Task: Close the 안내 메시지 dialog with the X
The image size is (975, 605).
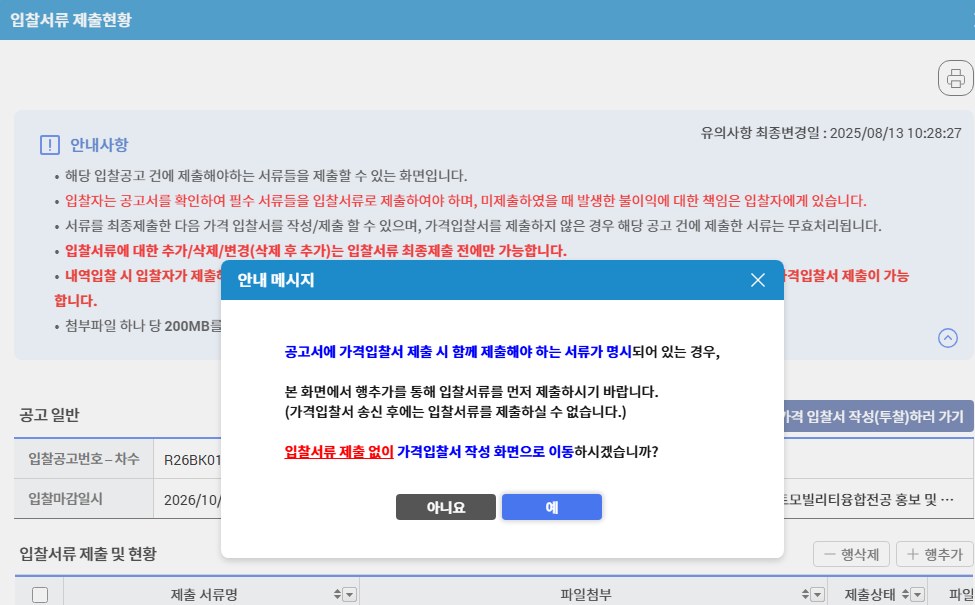Action: point(757,280)
